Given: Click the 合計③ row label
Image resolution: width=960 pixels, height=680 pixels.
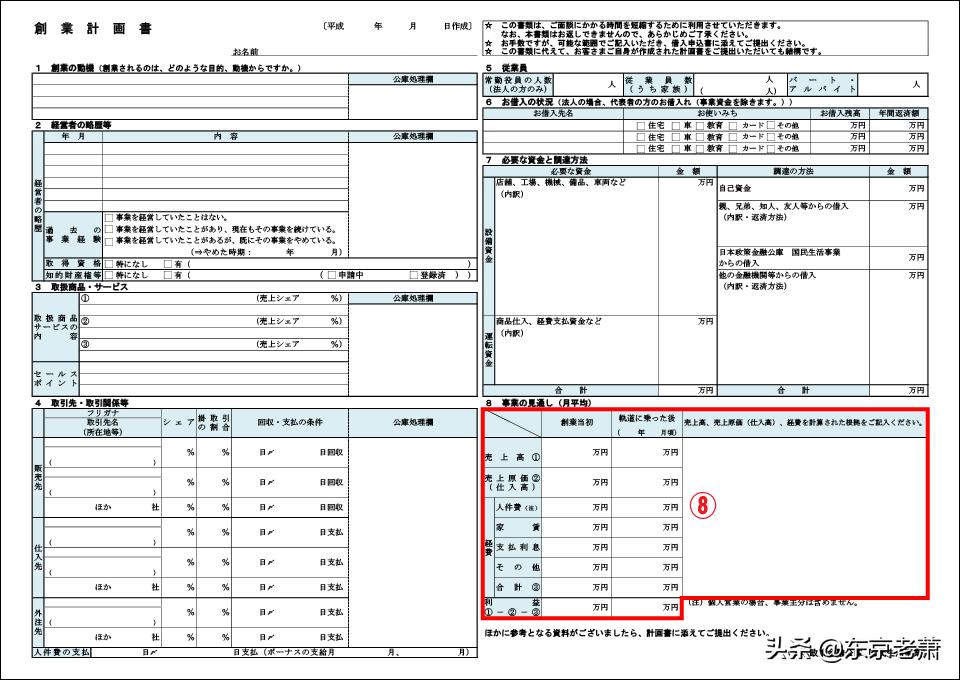Looking at the screenshot, I should click(518, 587).
